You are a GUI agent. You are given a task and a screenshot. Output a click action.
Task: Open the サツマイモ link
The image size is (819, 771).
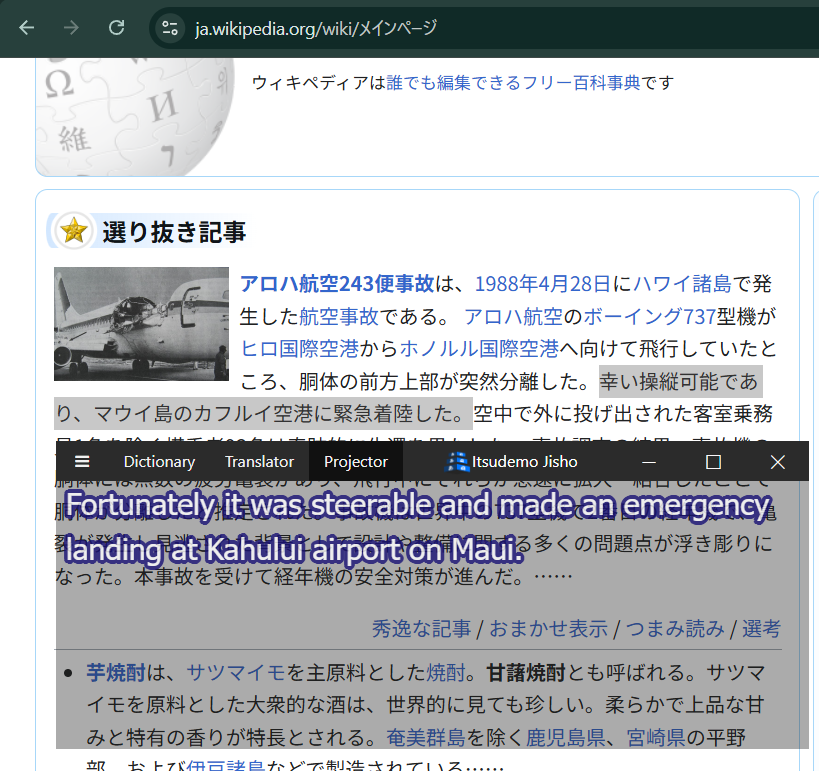point(236,673)
